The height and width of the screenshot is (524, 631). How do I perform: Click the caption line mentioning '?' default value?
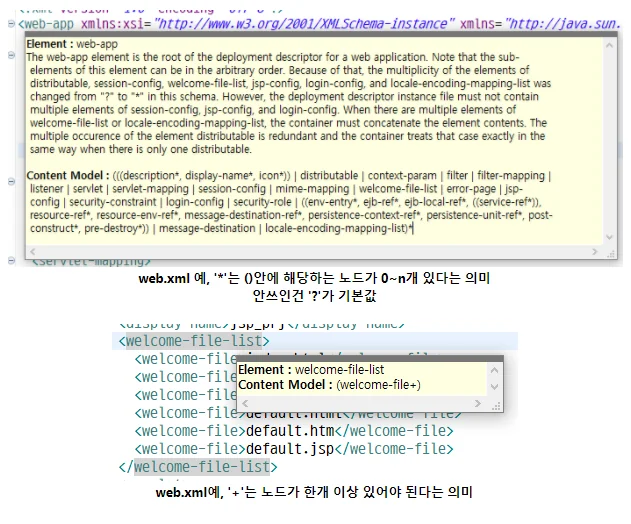coord(314,296)
